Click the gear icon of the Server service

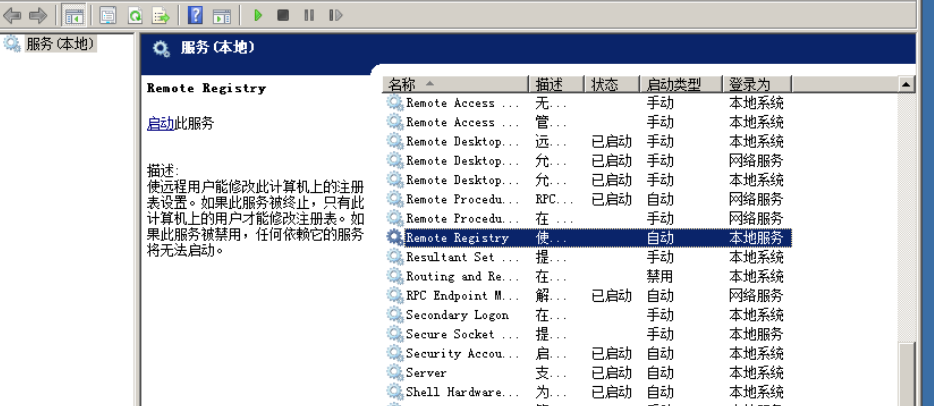(x=394, y=373)
